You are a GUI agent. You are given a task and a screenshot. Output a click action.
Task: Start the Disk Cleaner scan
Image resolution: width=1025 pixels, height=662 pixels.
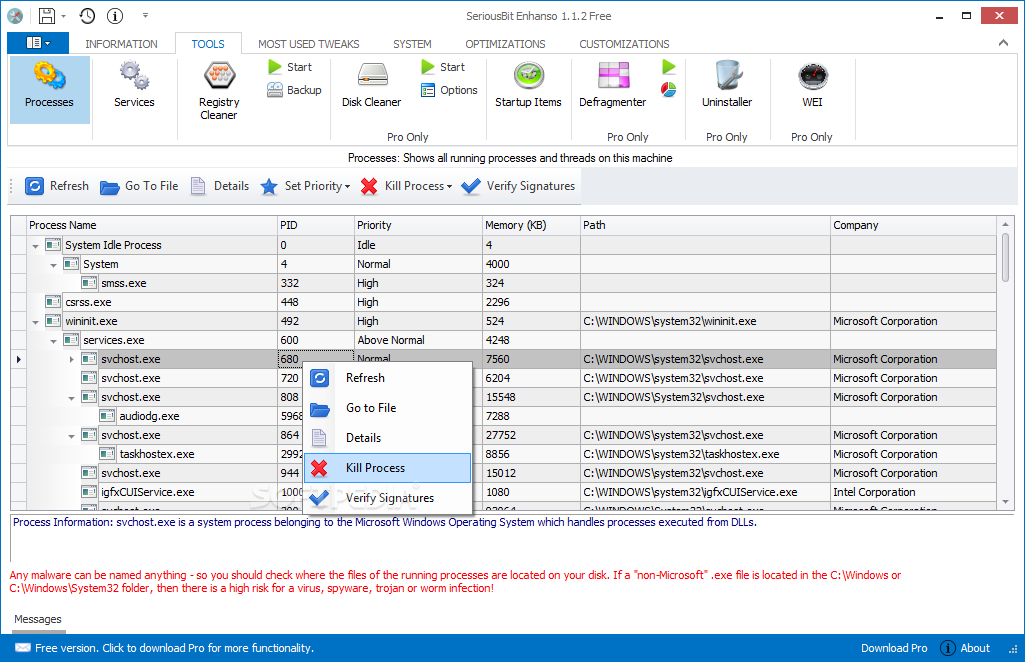443,67
